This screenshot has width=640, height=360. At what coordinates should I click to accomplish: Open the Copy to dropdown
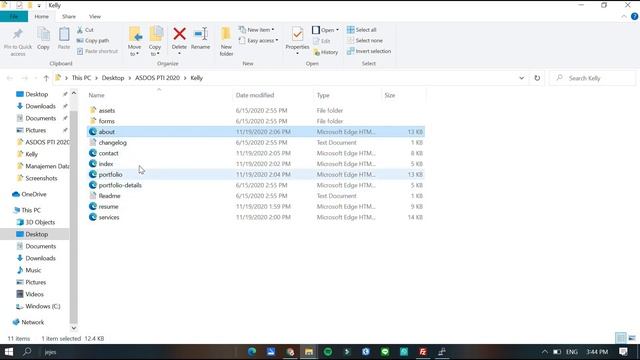(155, 41)
